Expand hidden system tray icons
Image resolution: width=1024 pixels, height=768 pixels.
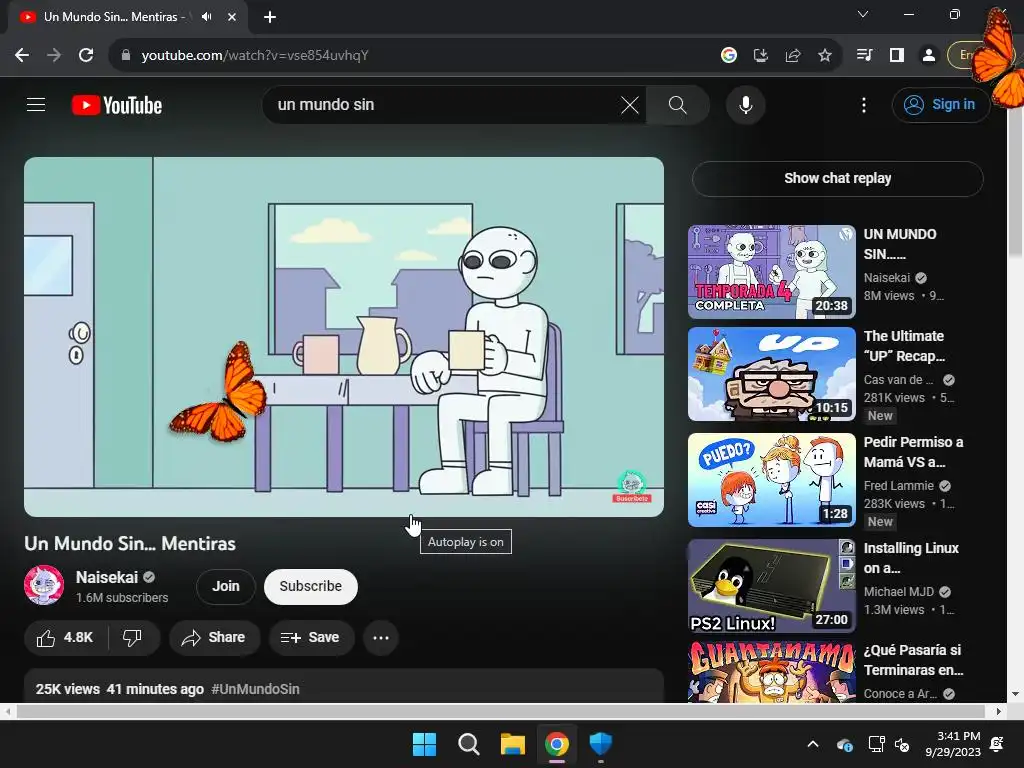tap(813, 744)
